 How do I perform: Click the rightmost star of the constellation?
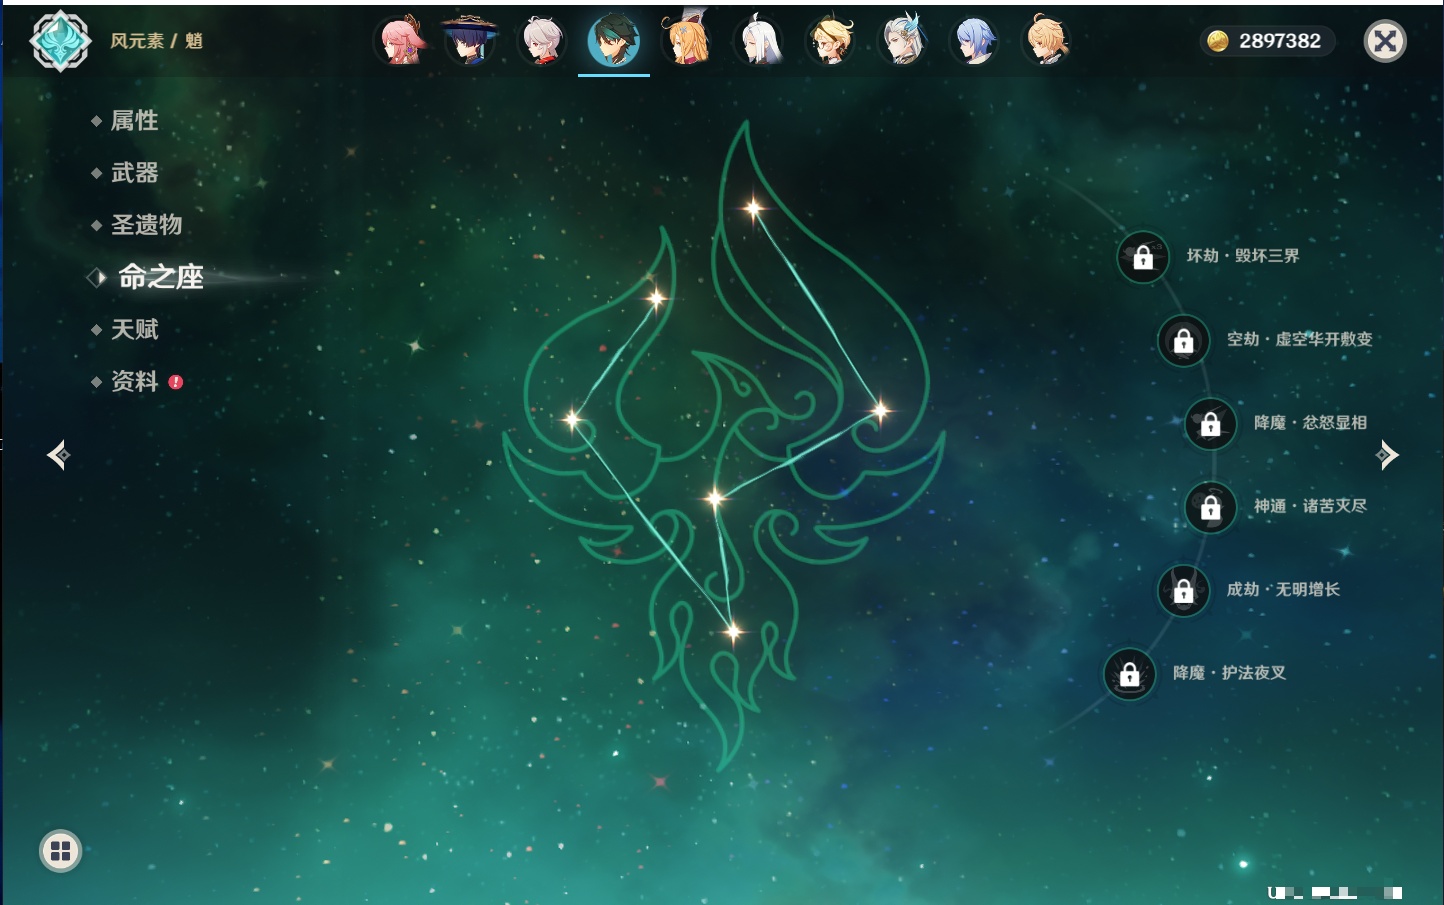coord(880,410)
